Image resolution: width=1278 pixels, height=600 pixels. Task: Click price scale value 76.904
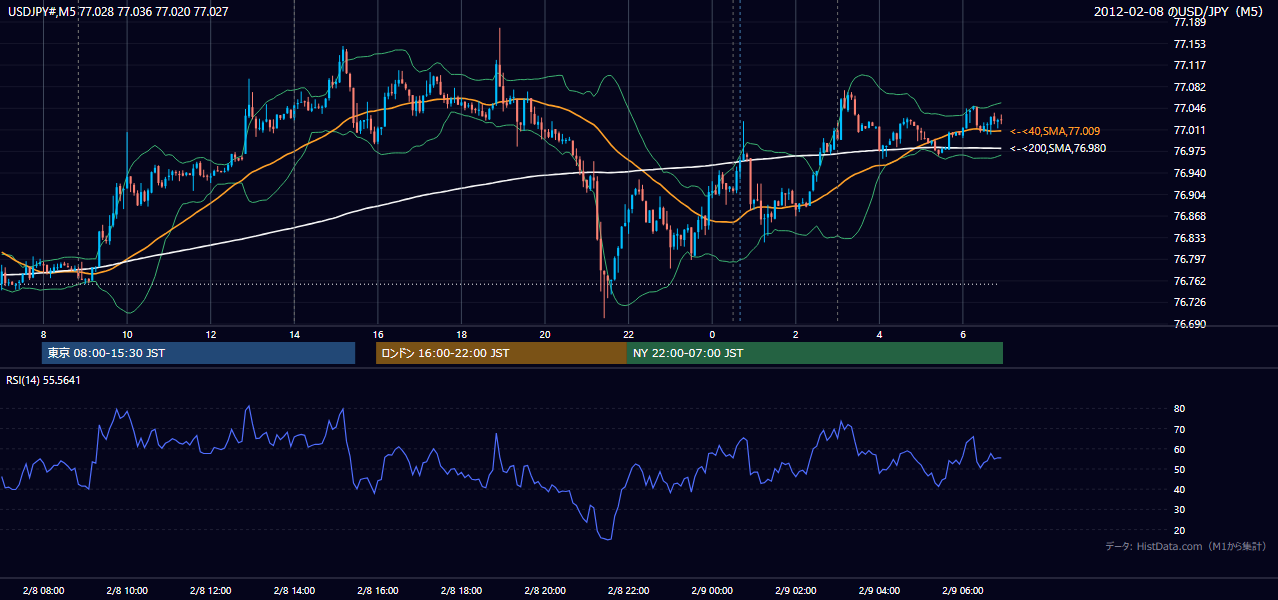coord(1190,195)
